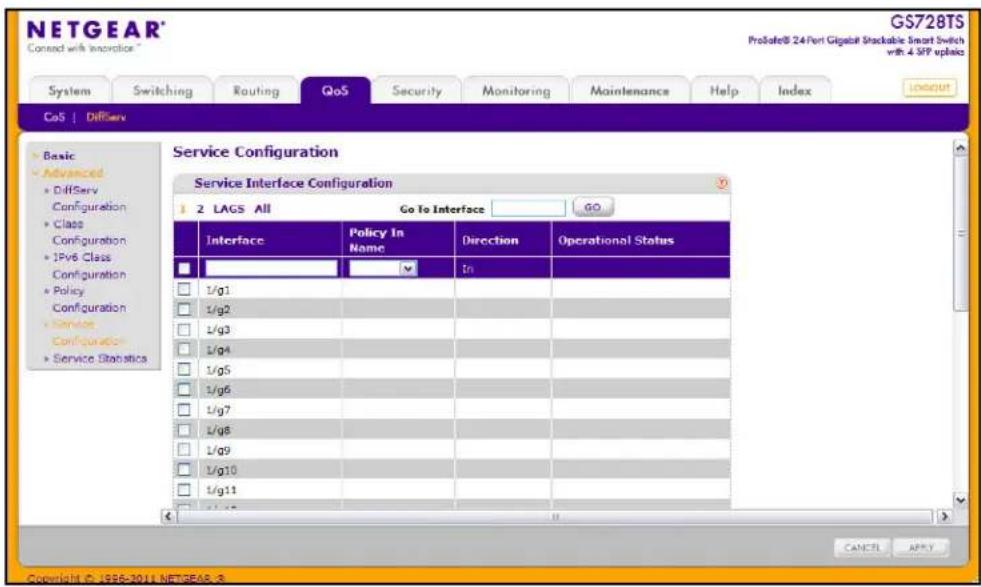The image size is (981, 587).
Task: Click the Go To Interface input field
Action: 528,208
